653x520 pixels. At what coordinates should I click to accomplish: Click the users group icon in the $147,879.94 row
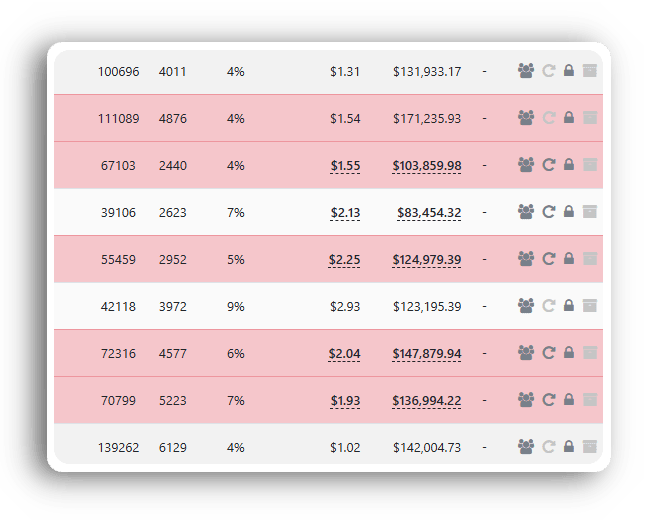[x=526, y=353]
